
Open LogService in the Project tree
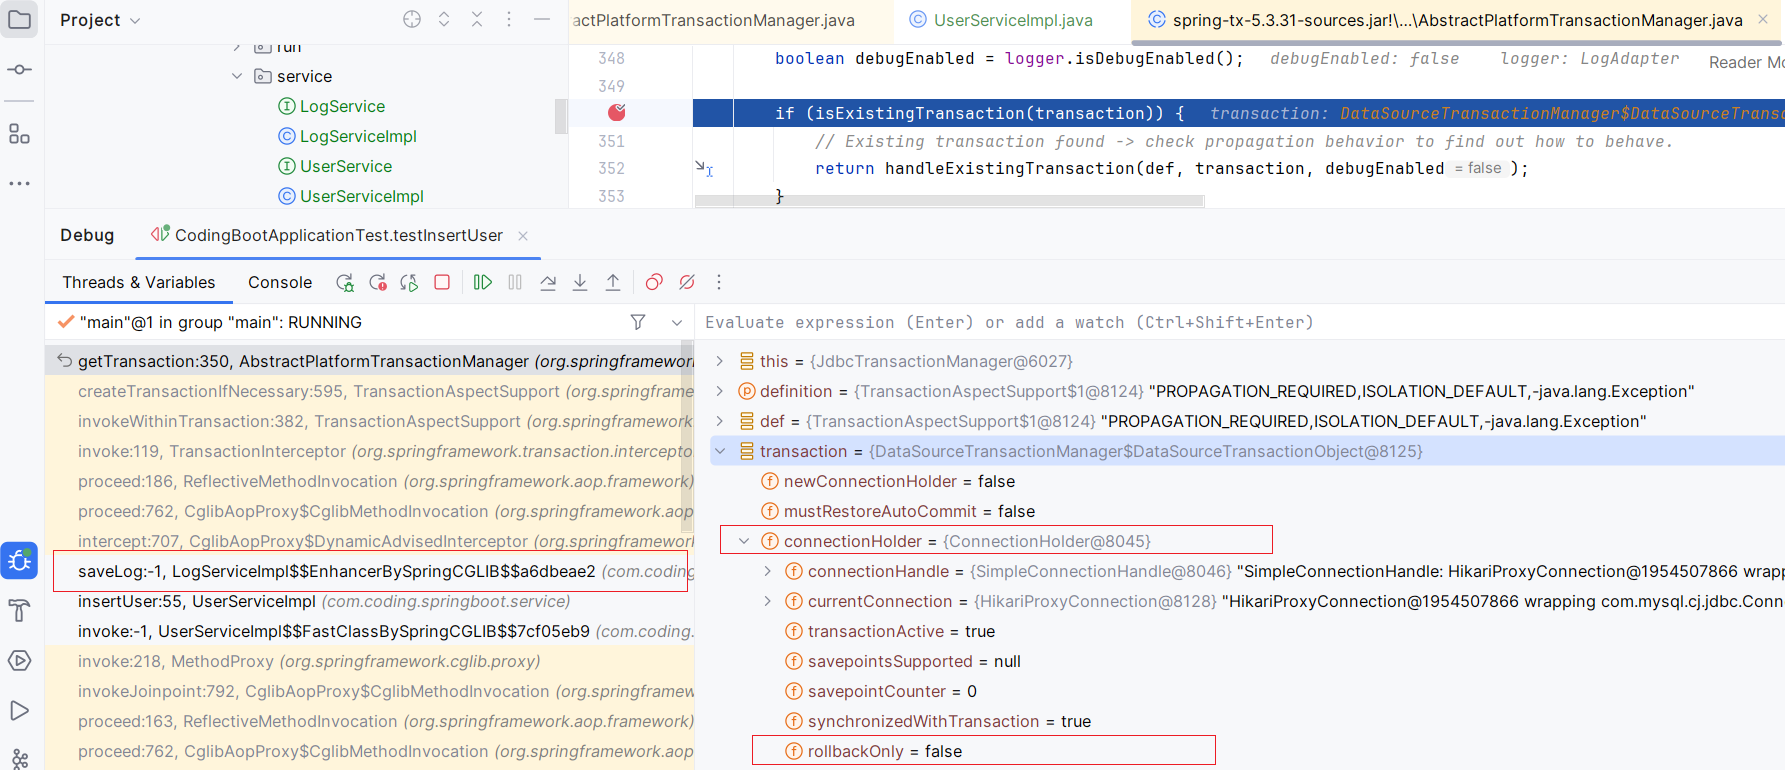click(342, 106)
